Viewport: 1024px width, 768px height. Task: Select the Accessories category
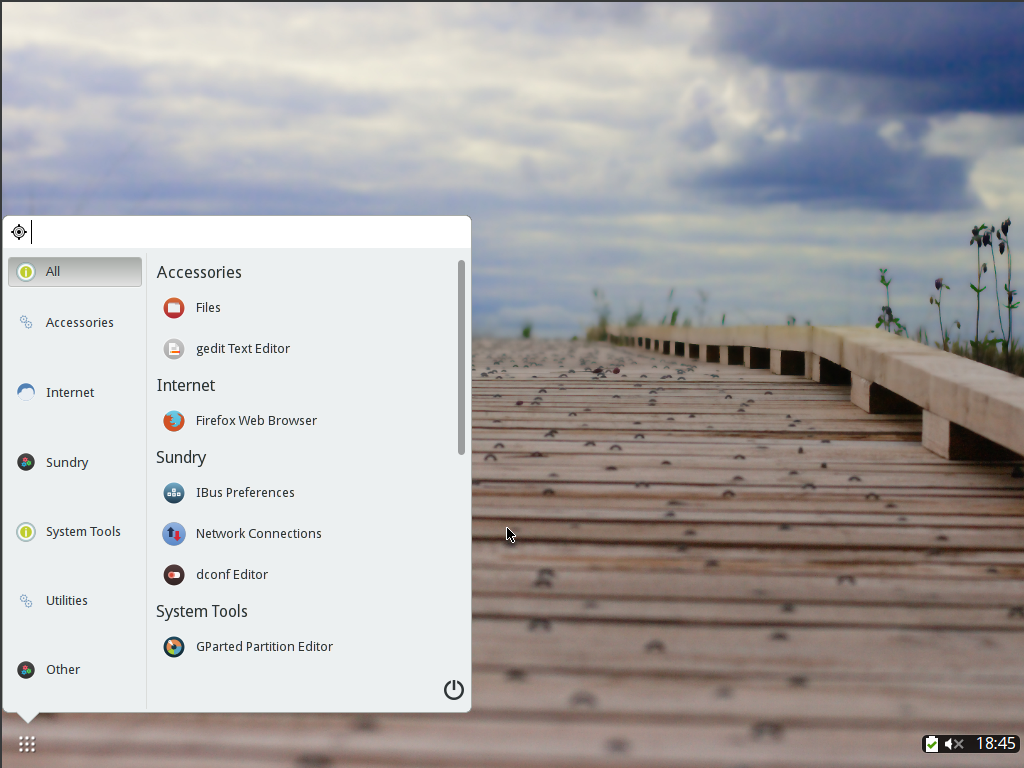coord(75,323)
